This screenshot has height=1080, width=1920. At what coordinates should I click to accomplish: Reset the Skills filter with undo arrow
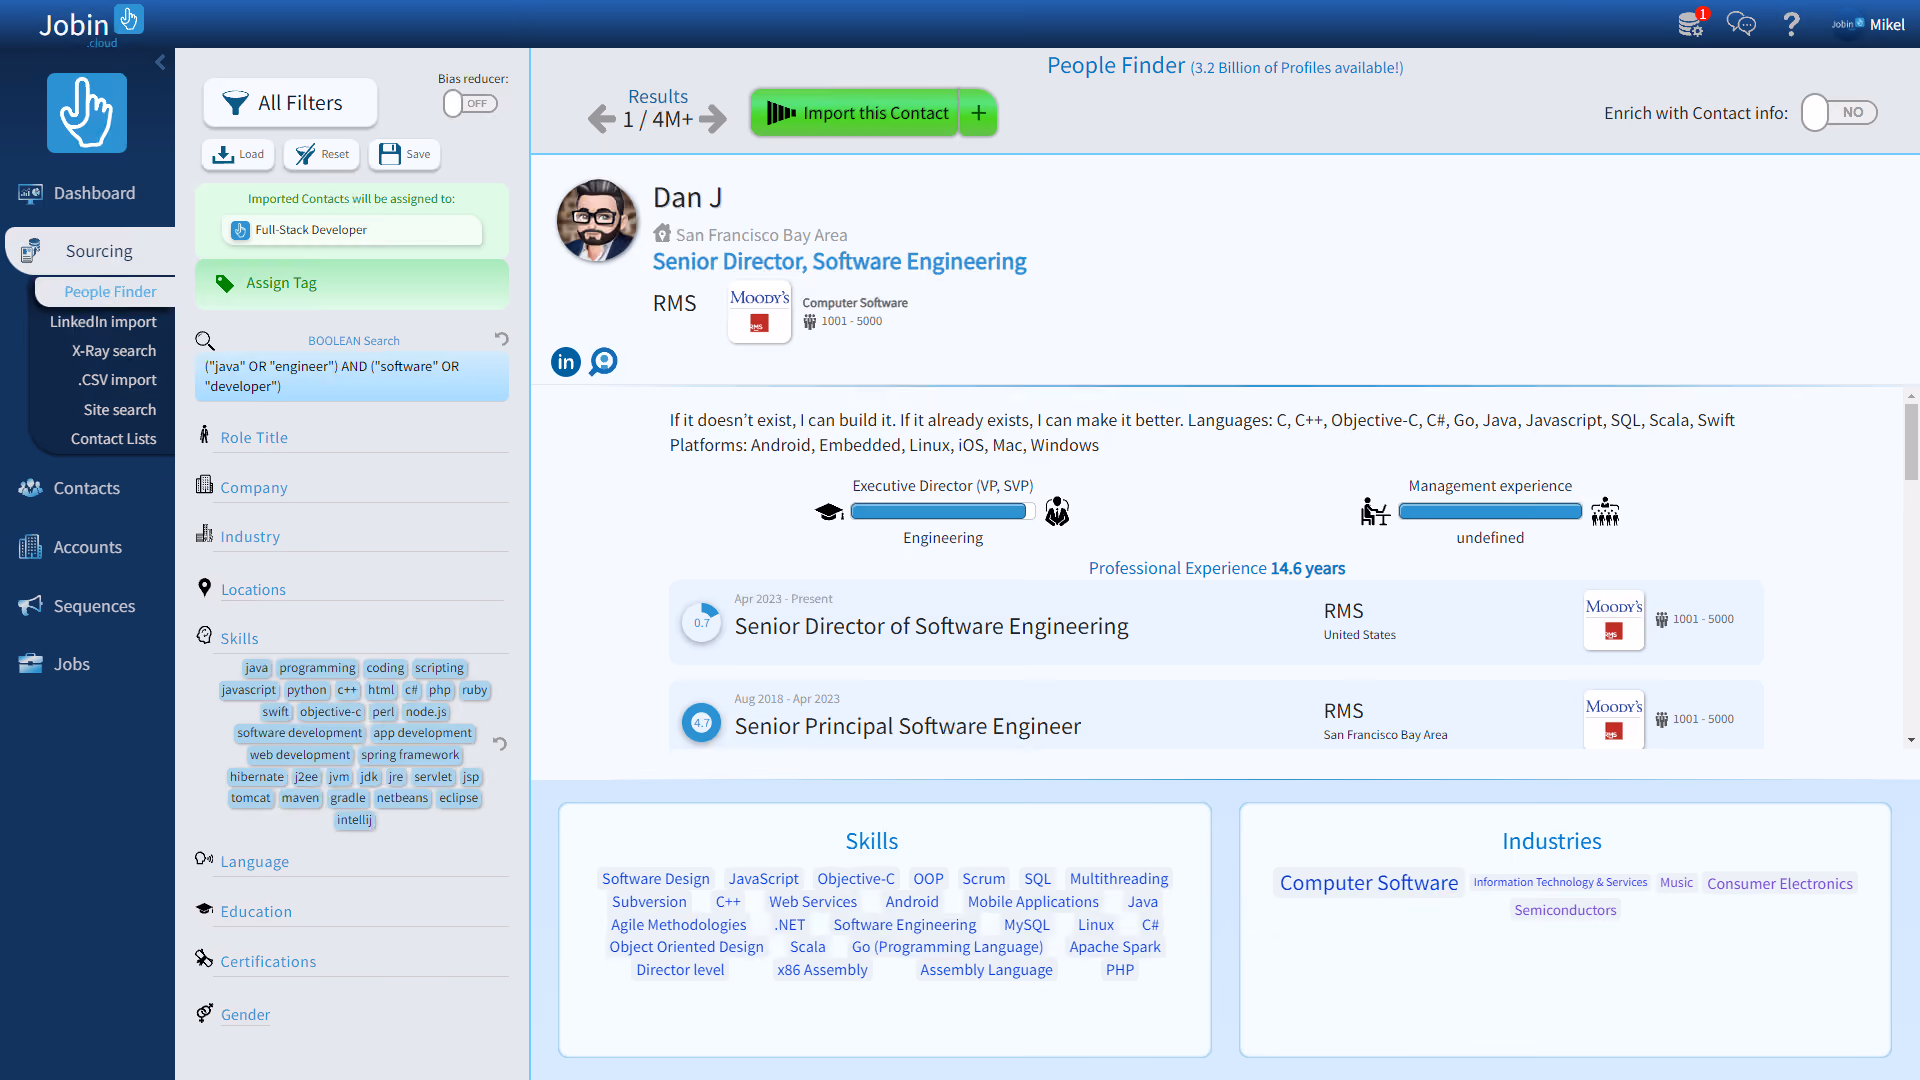coord(499,743)
